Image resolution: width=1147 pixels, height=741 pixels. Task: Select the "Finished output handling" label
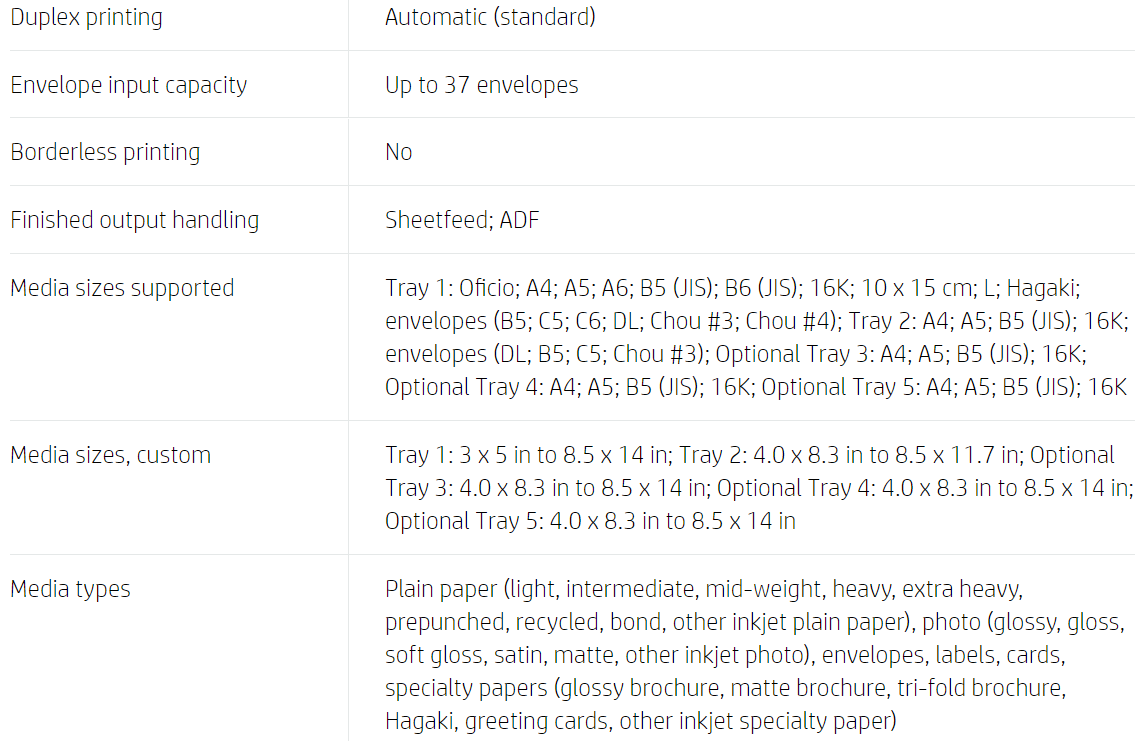(x=134, y=220)
